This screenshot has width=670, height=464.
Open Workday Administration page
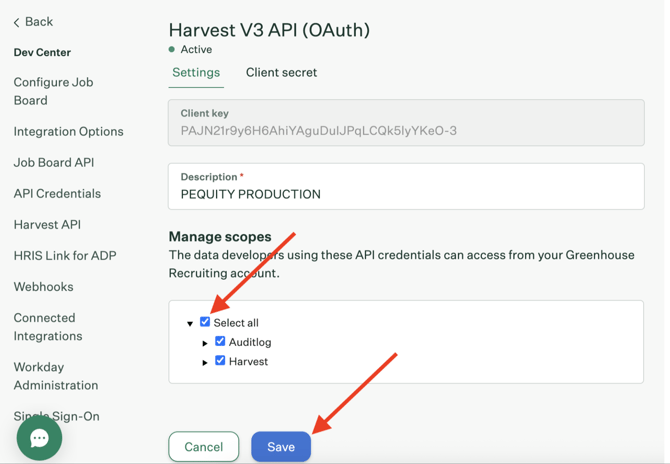click(x=56, y=376)
